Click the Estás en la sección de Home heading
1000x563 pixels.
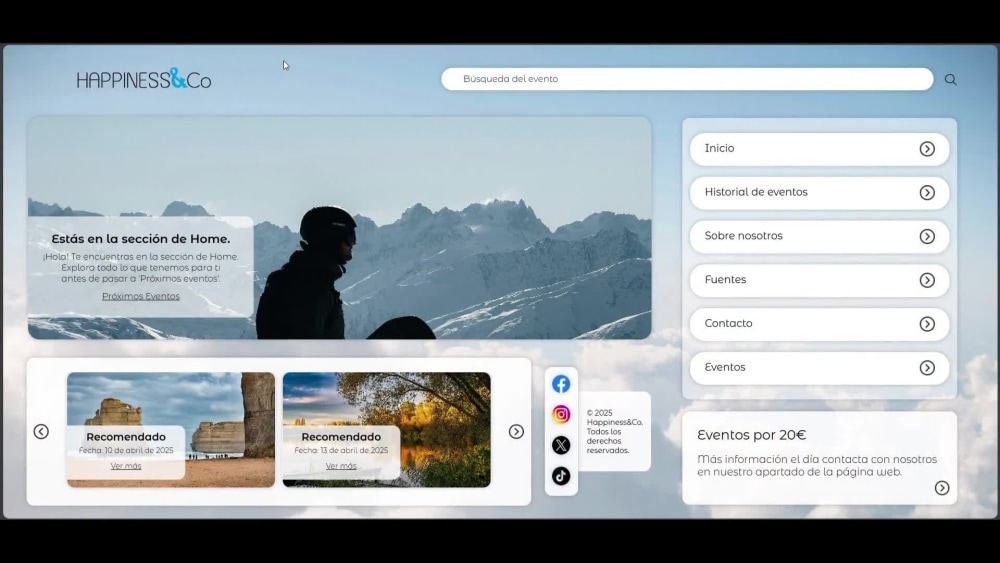pyautogui.click(x=141, y=239)
